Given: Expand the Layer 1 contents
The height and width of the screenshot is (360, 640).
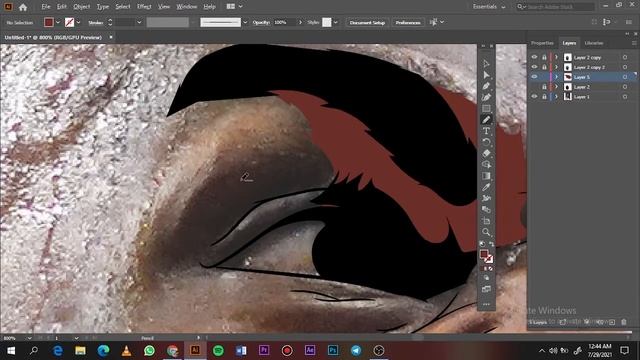Looking at the screenshot, I should pyautogui.click(x=556, y=96).
